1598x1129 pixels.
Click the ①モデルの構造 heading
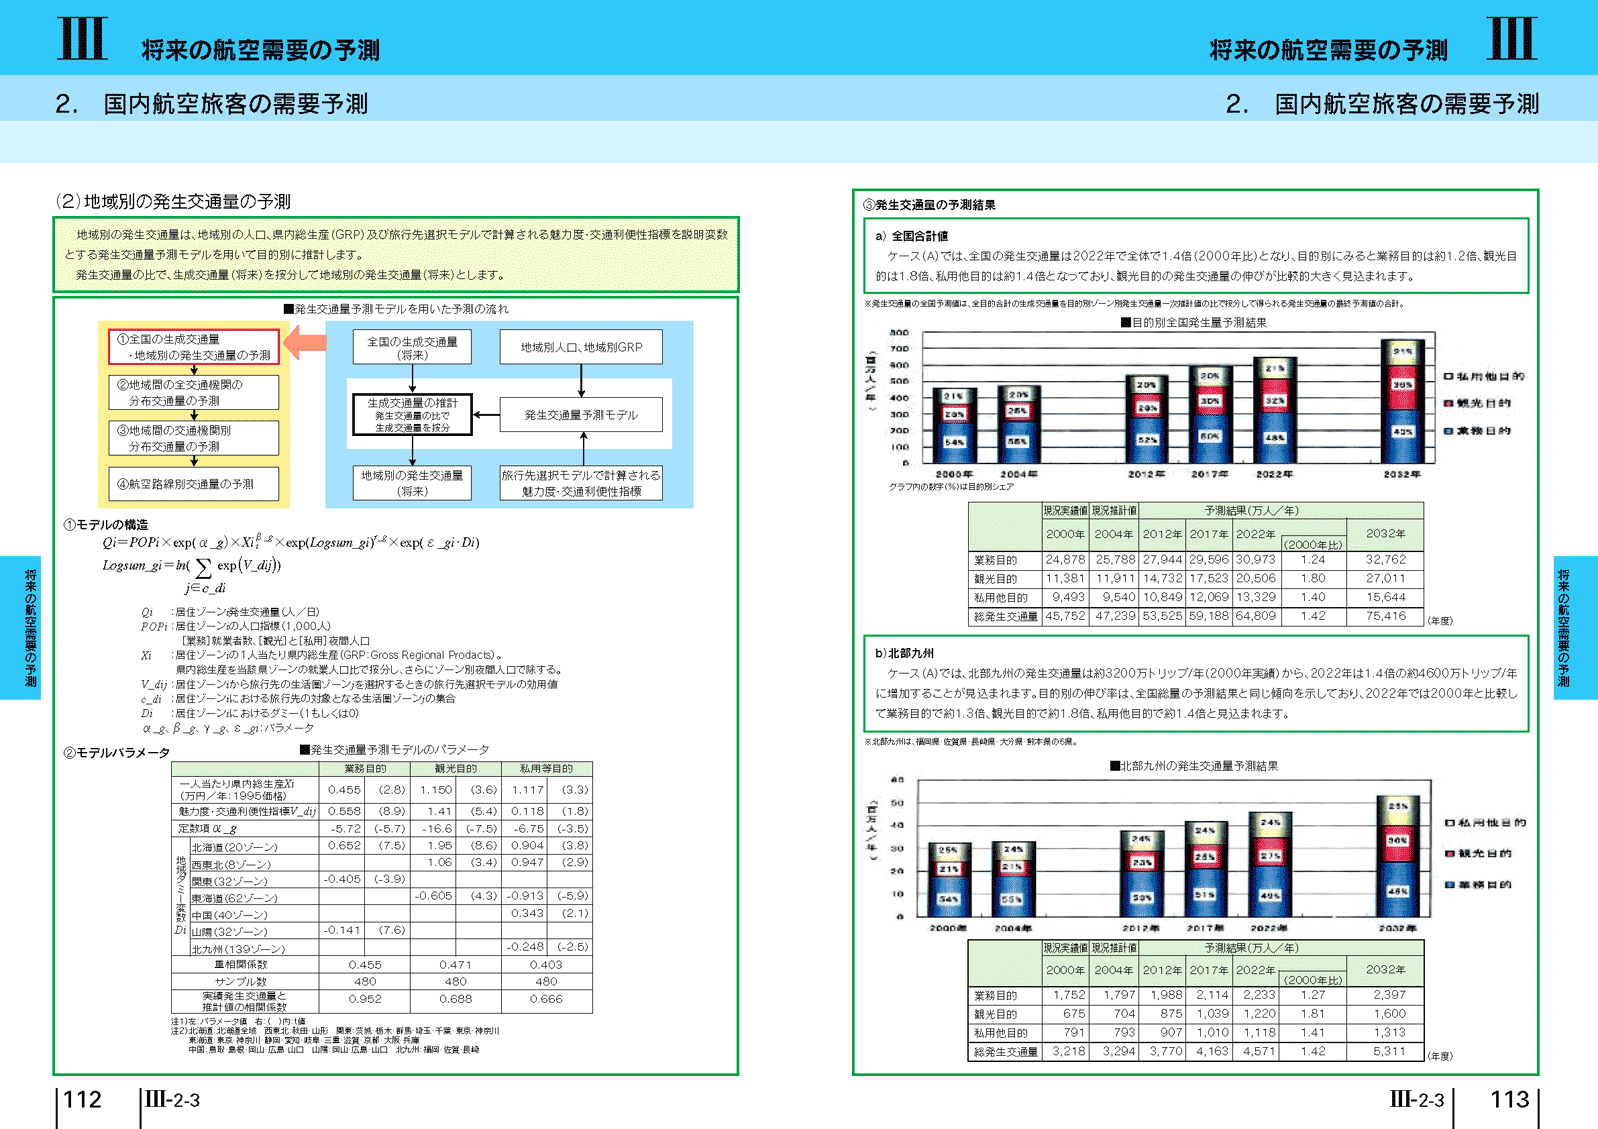coord(105,524)
